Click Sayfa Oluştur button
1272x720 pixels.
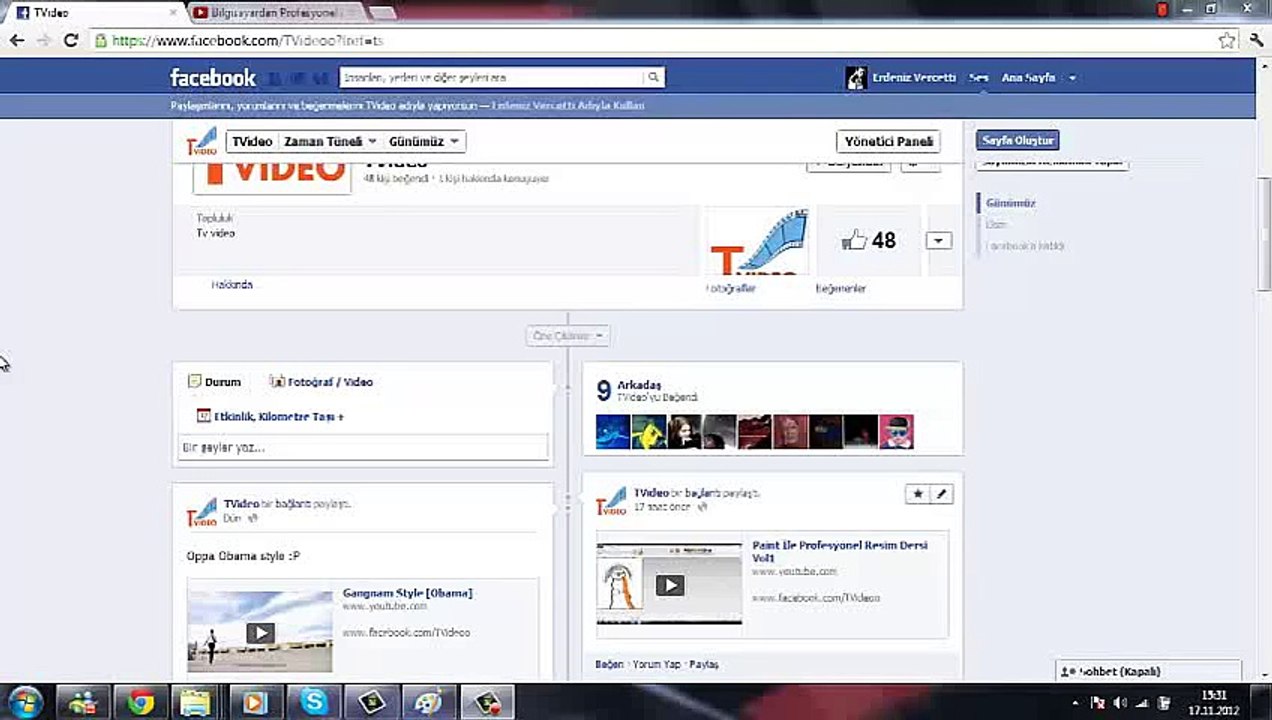tap(1017, 141)
